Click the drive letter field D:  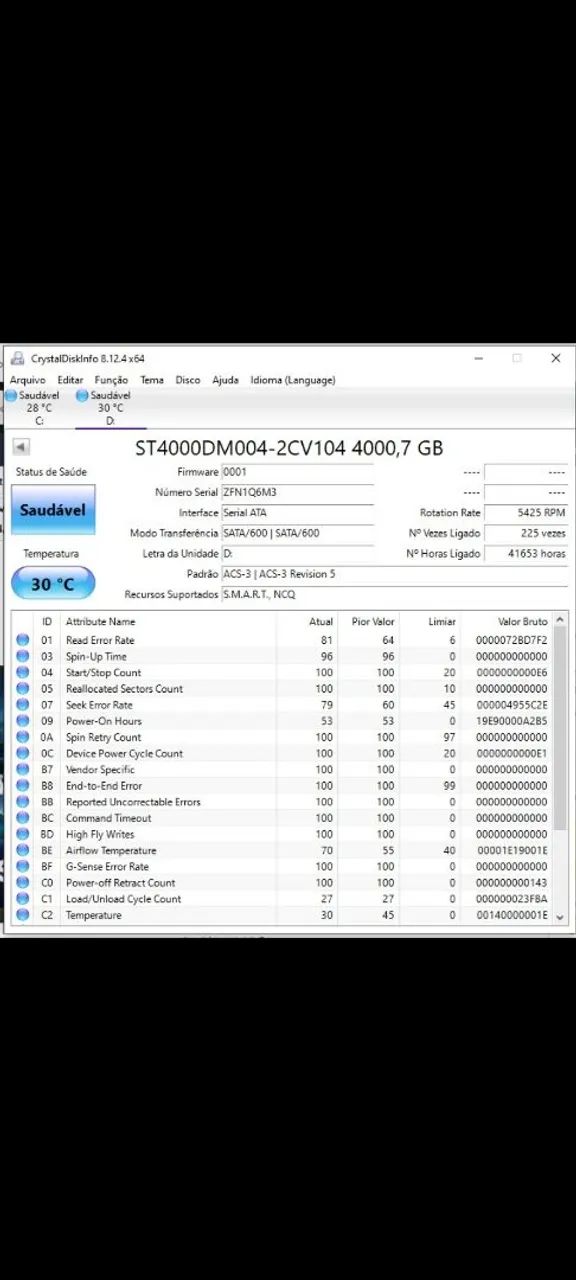point(297,554)
